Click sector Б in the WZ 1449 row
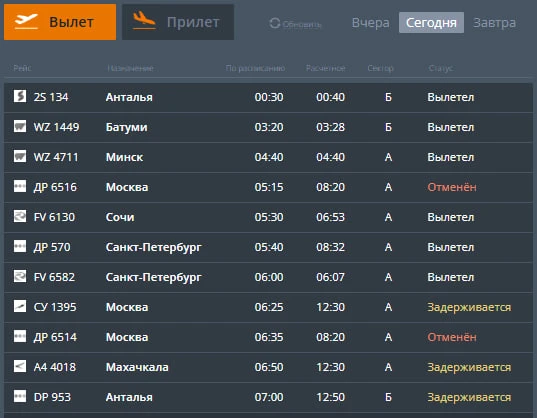This screenshot has height=418, width=537. tap(388, 127)
